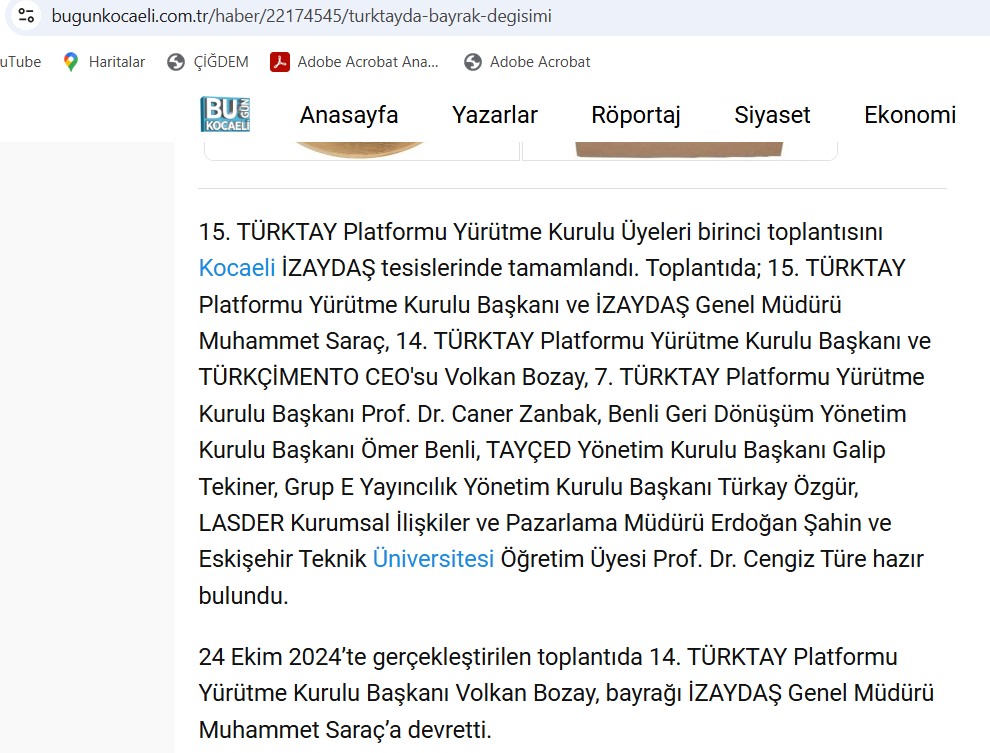Click the text 'Prof. Dr. Caner Zanbak'

(479, 414)
